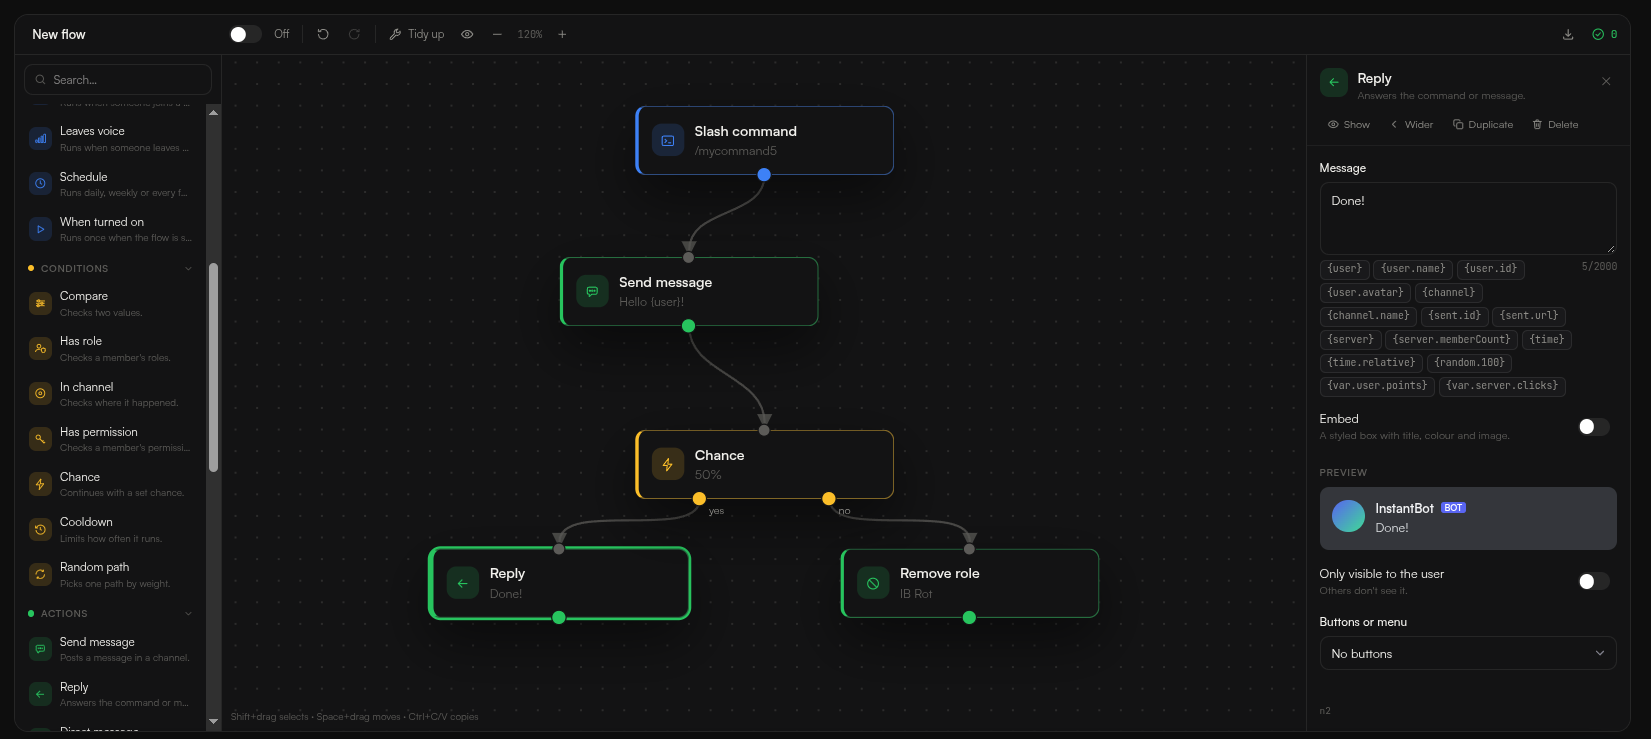
Task: Click the Reply panel's green back-arrow icon
Action: [1334, 82]
